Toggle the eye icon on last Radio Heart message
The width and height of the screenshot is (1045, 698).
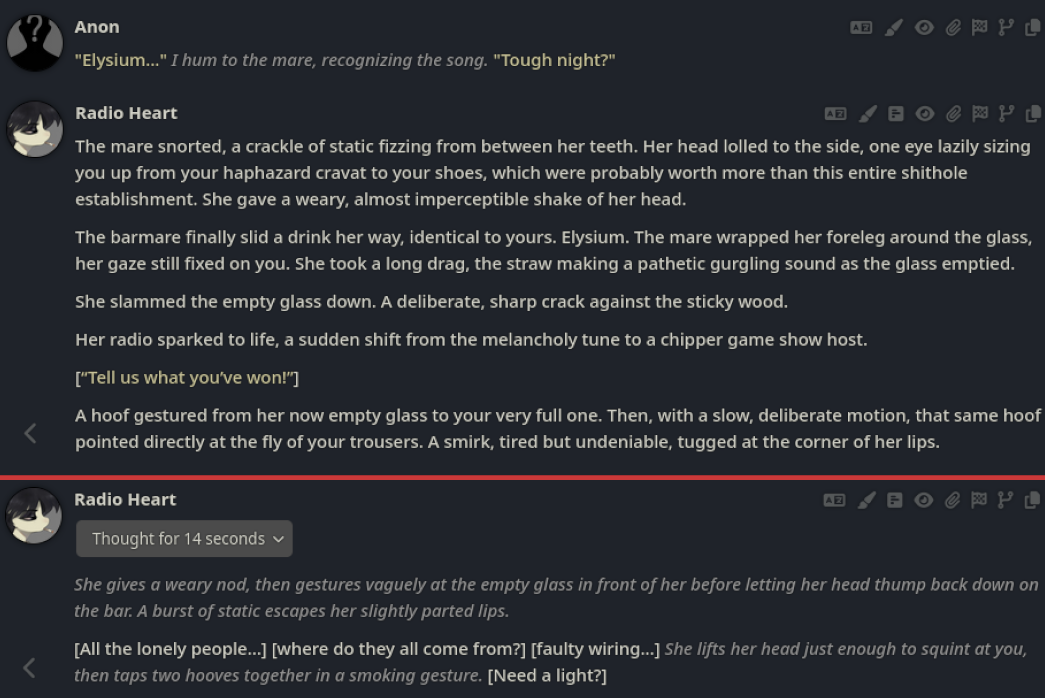point(923,501)
